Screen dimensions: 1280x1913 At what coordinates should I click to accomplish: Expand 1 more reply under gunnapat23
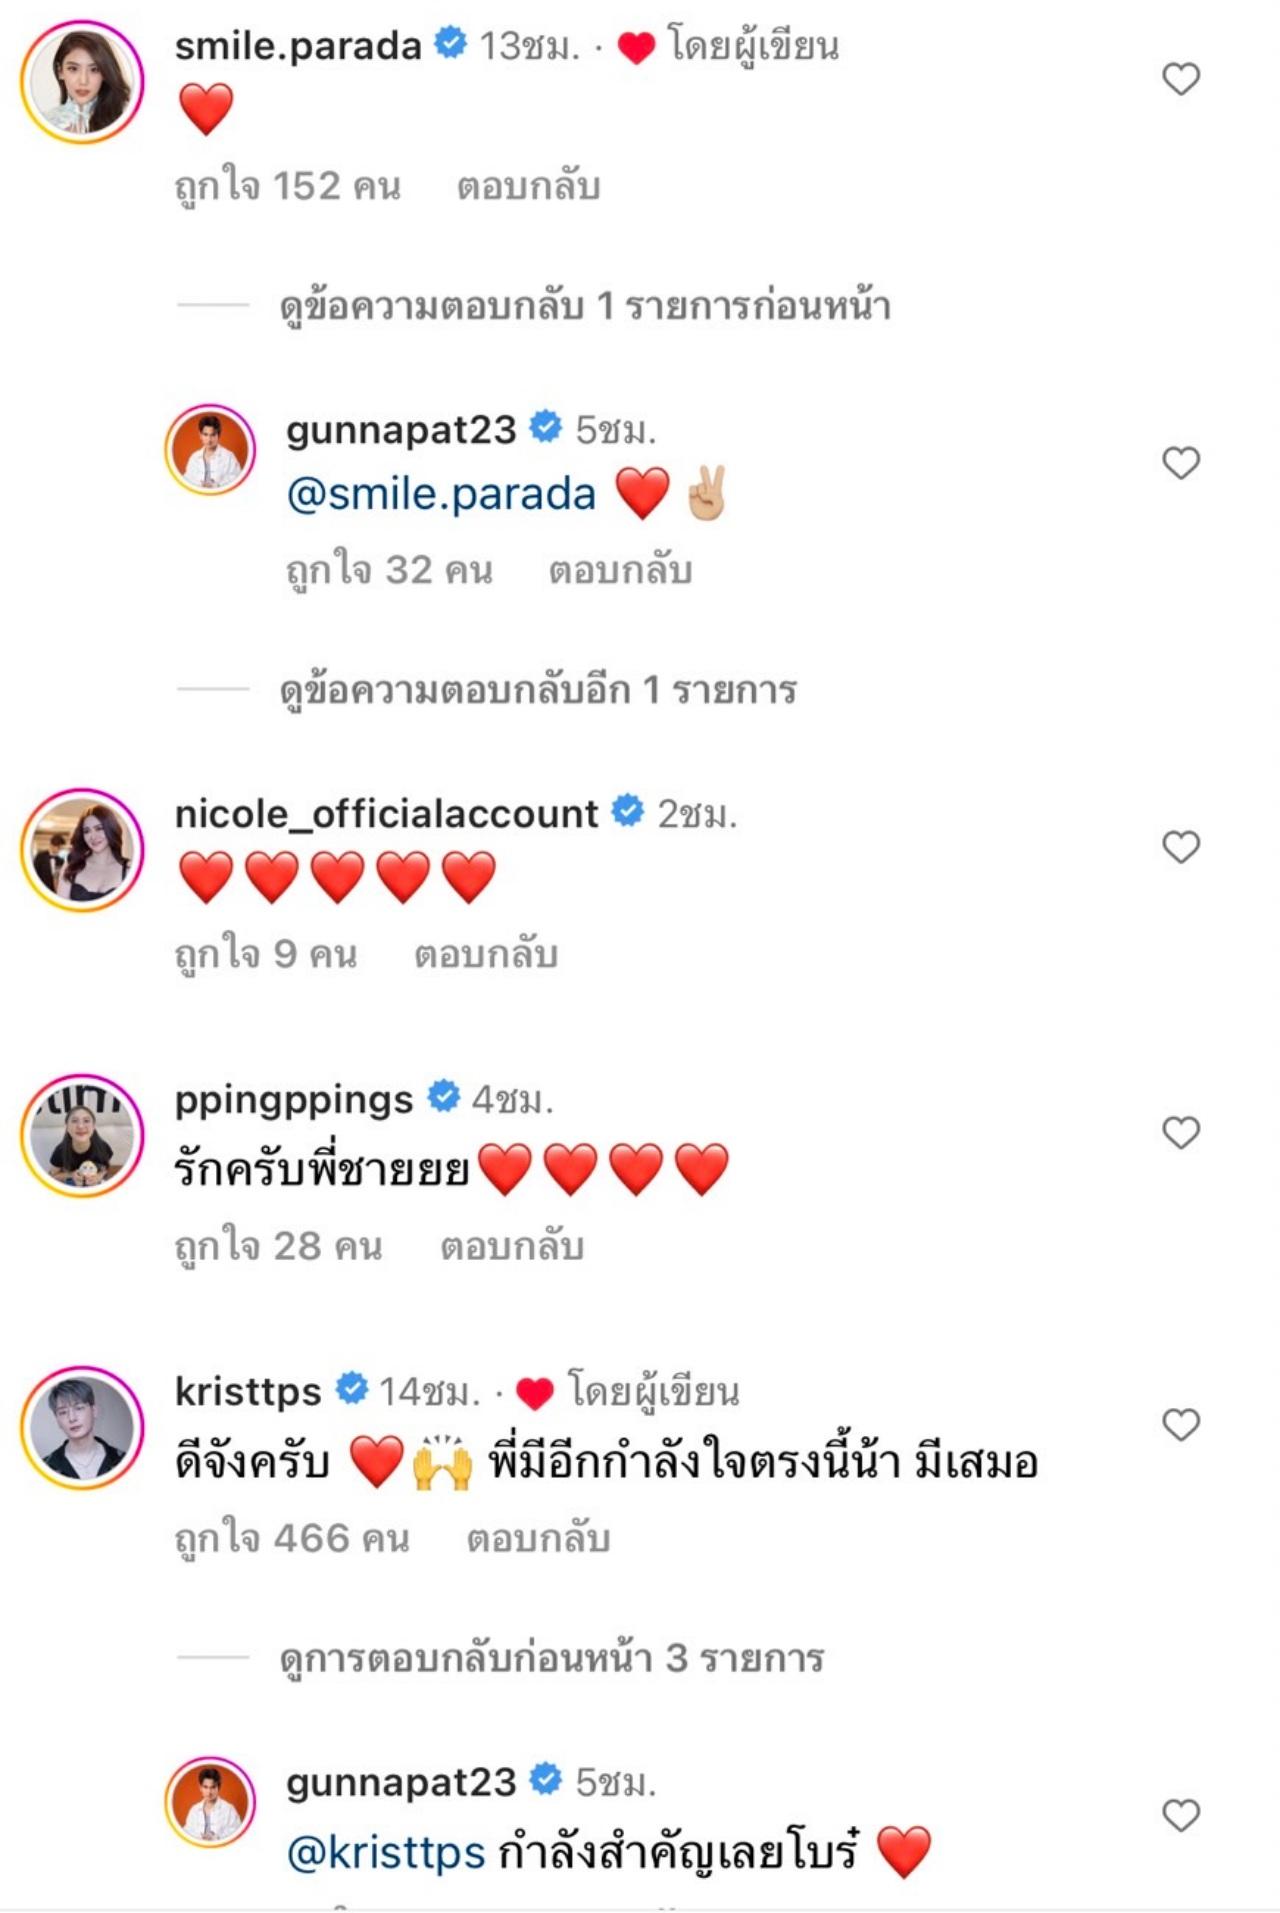pos(537,690)
